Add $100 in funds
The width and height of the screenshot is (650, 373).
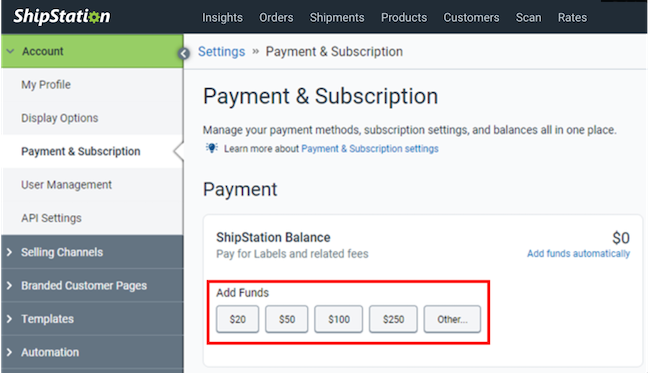339,319
